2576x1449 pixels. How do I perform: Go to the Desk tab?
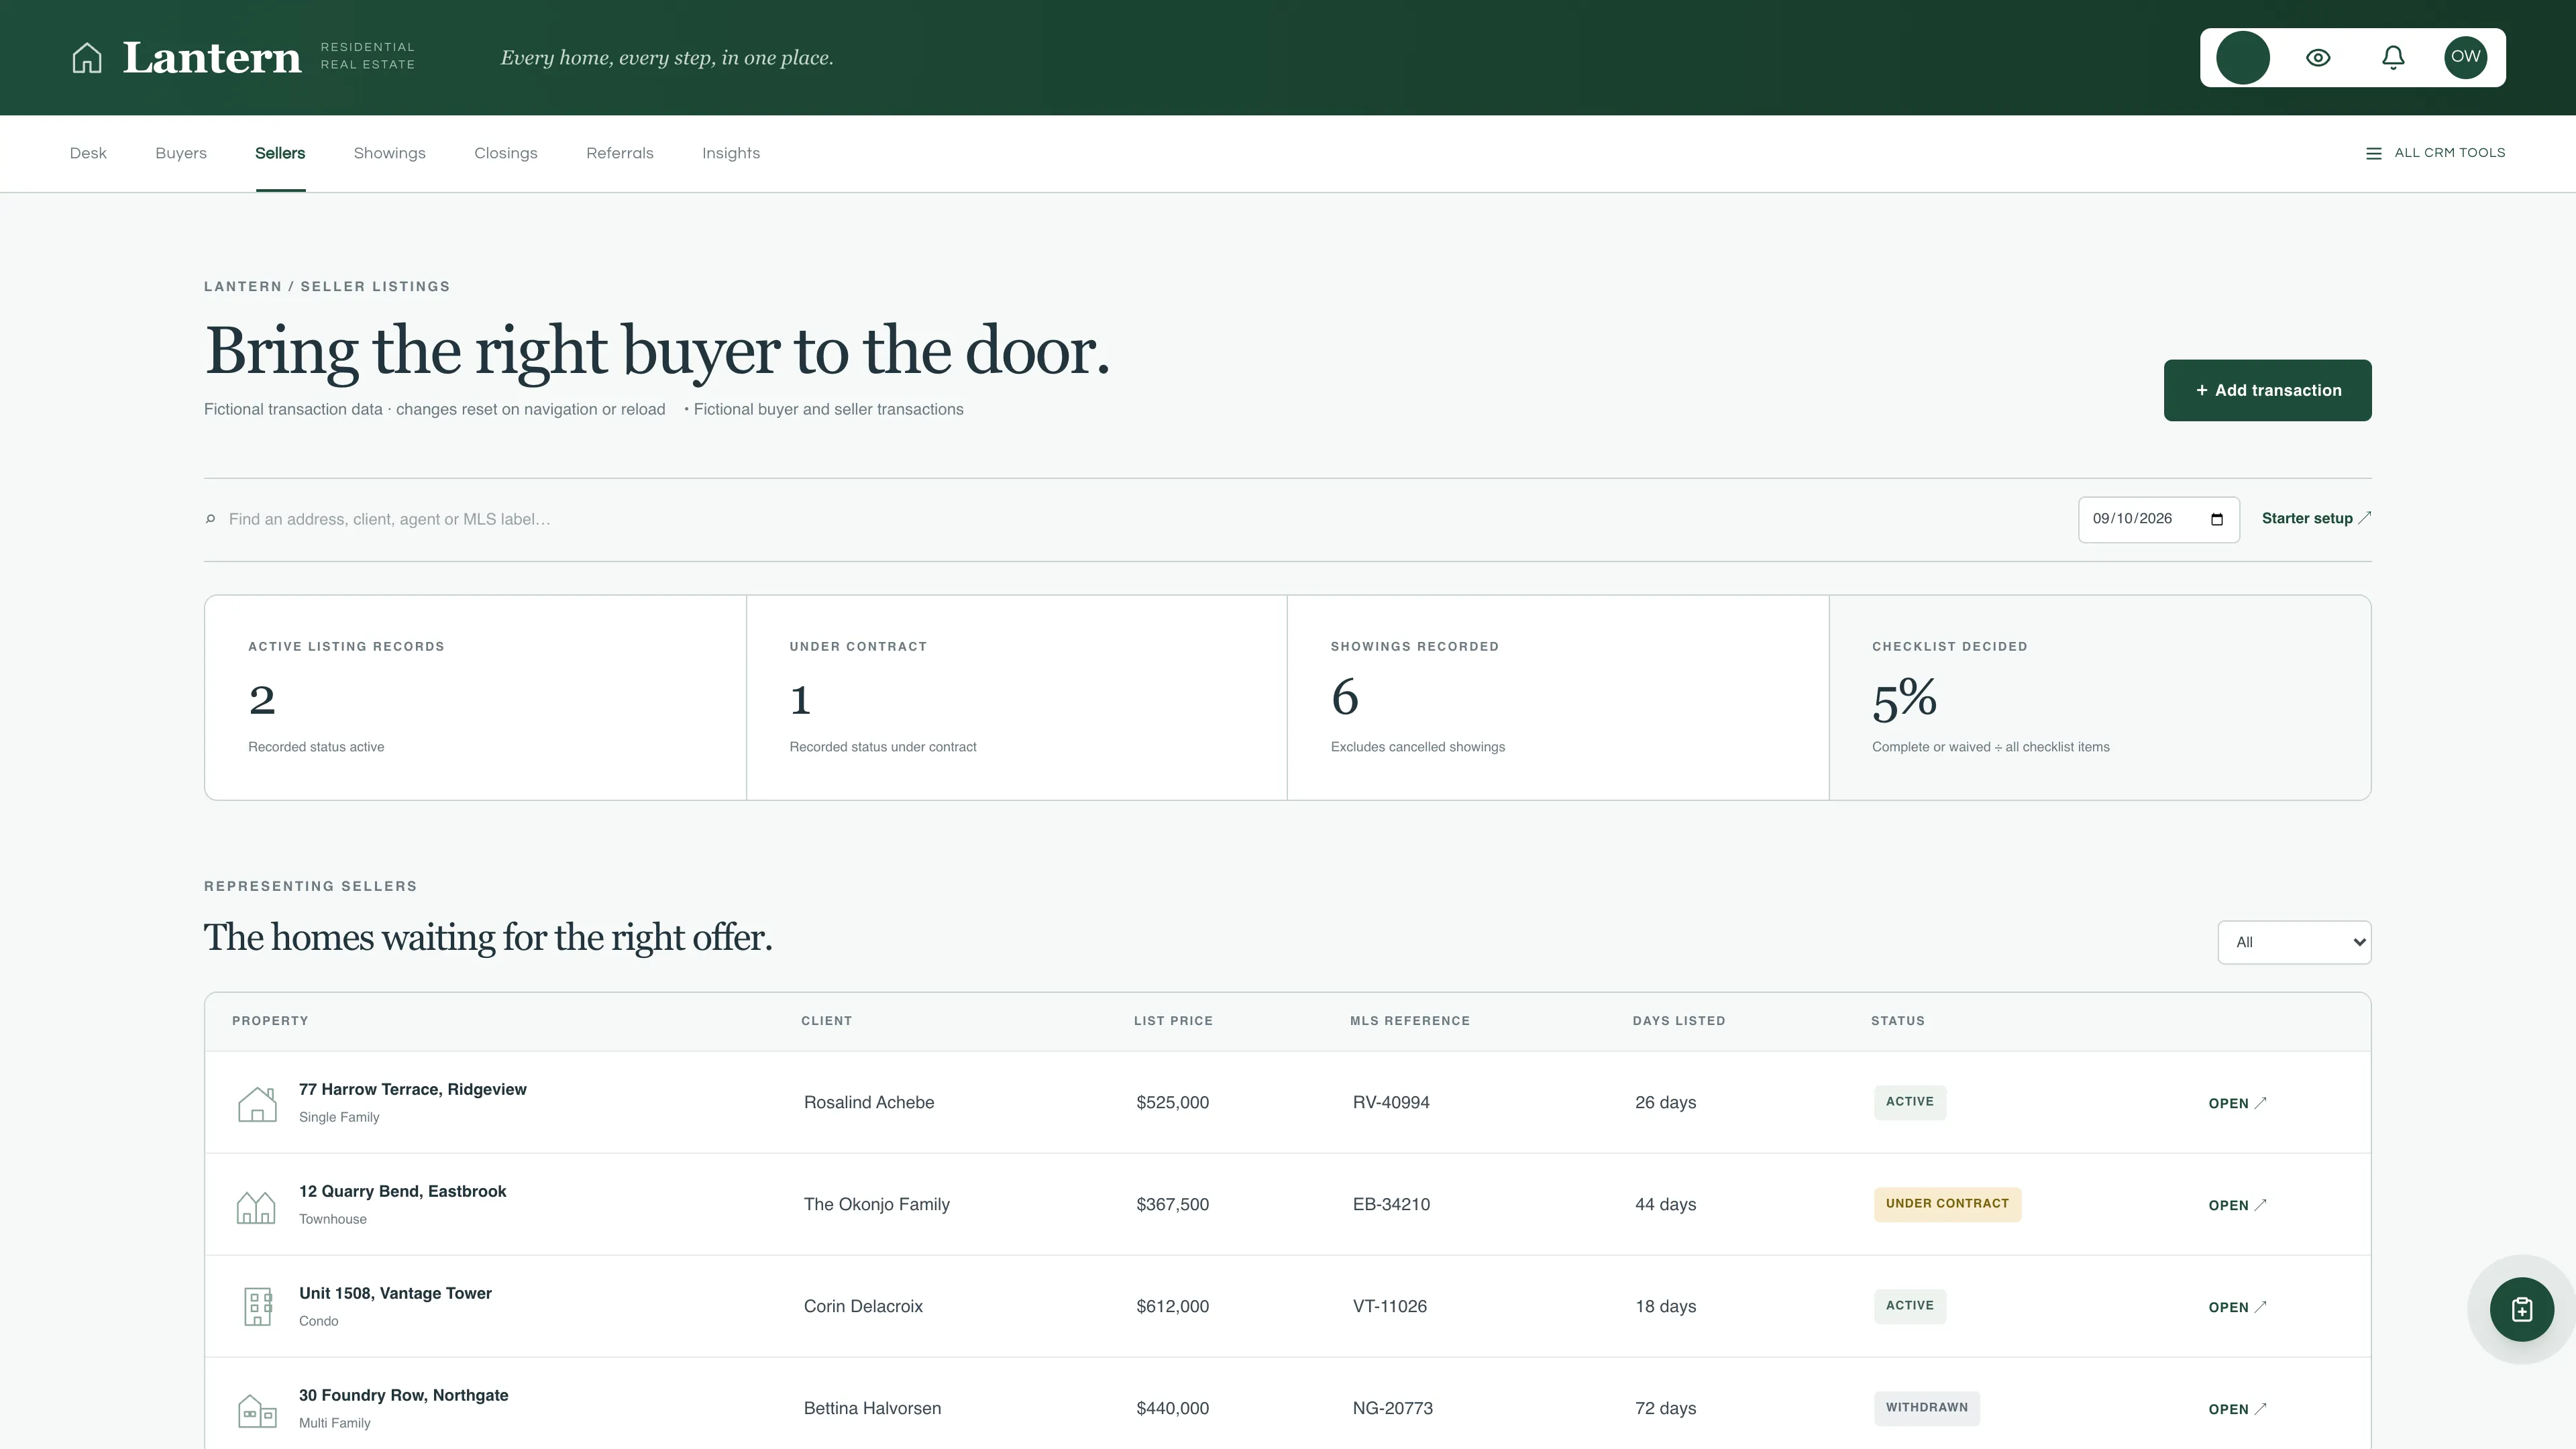(x=88, y=153)
